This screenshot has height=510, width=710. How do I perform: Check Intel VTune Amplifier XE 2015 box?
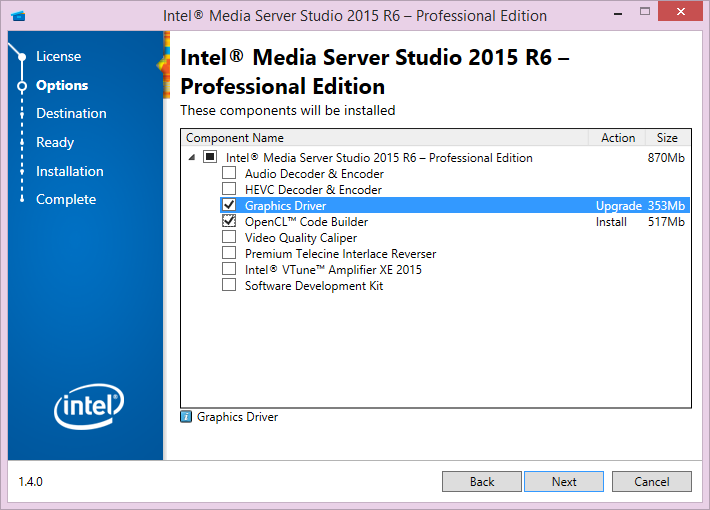pyautogui.click(x=229, y=269)
